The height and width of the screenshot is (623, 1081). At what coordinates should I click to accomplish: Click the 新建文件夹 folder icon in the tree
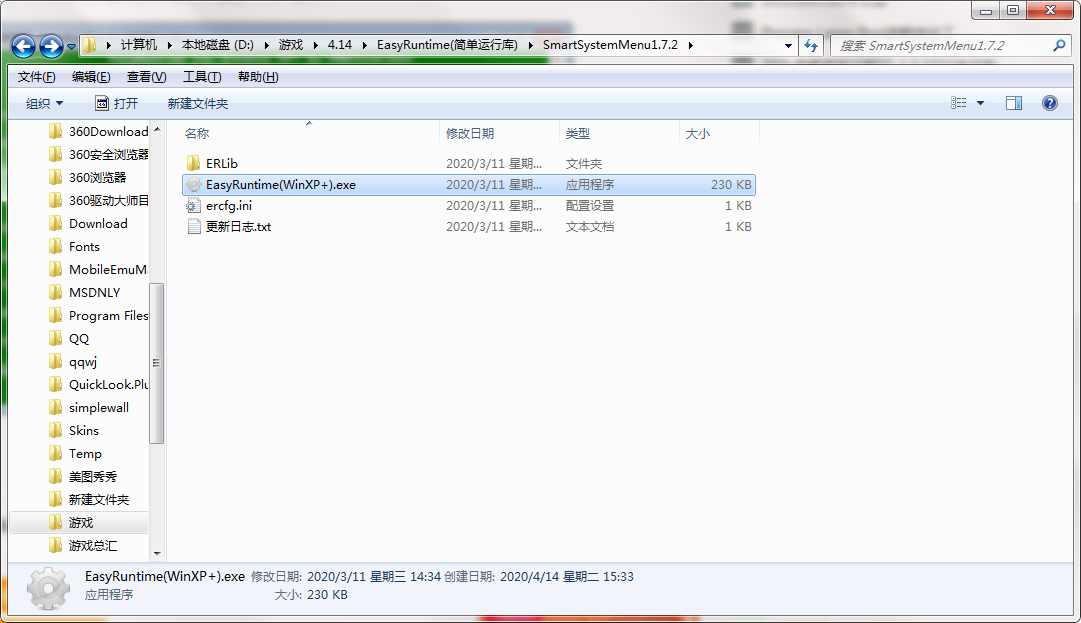tap(56, 500)
